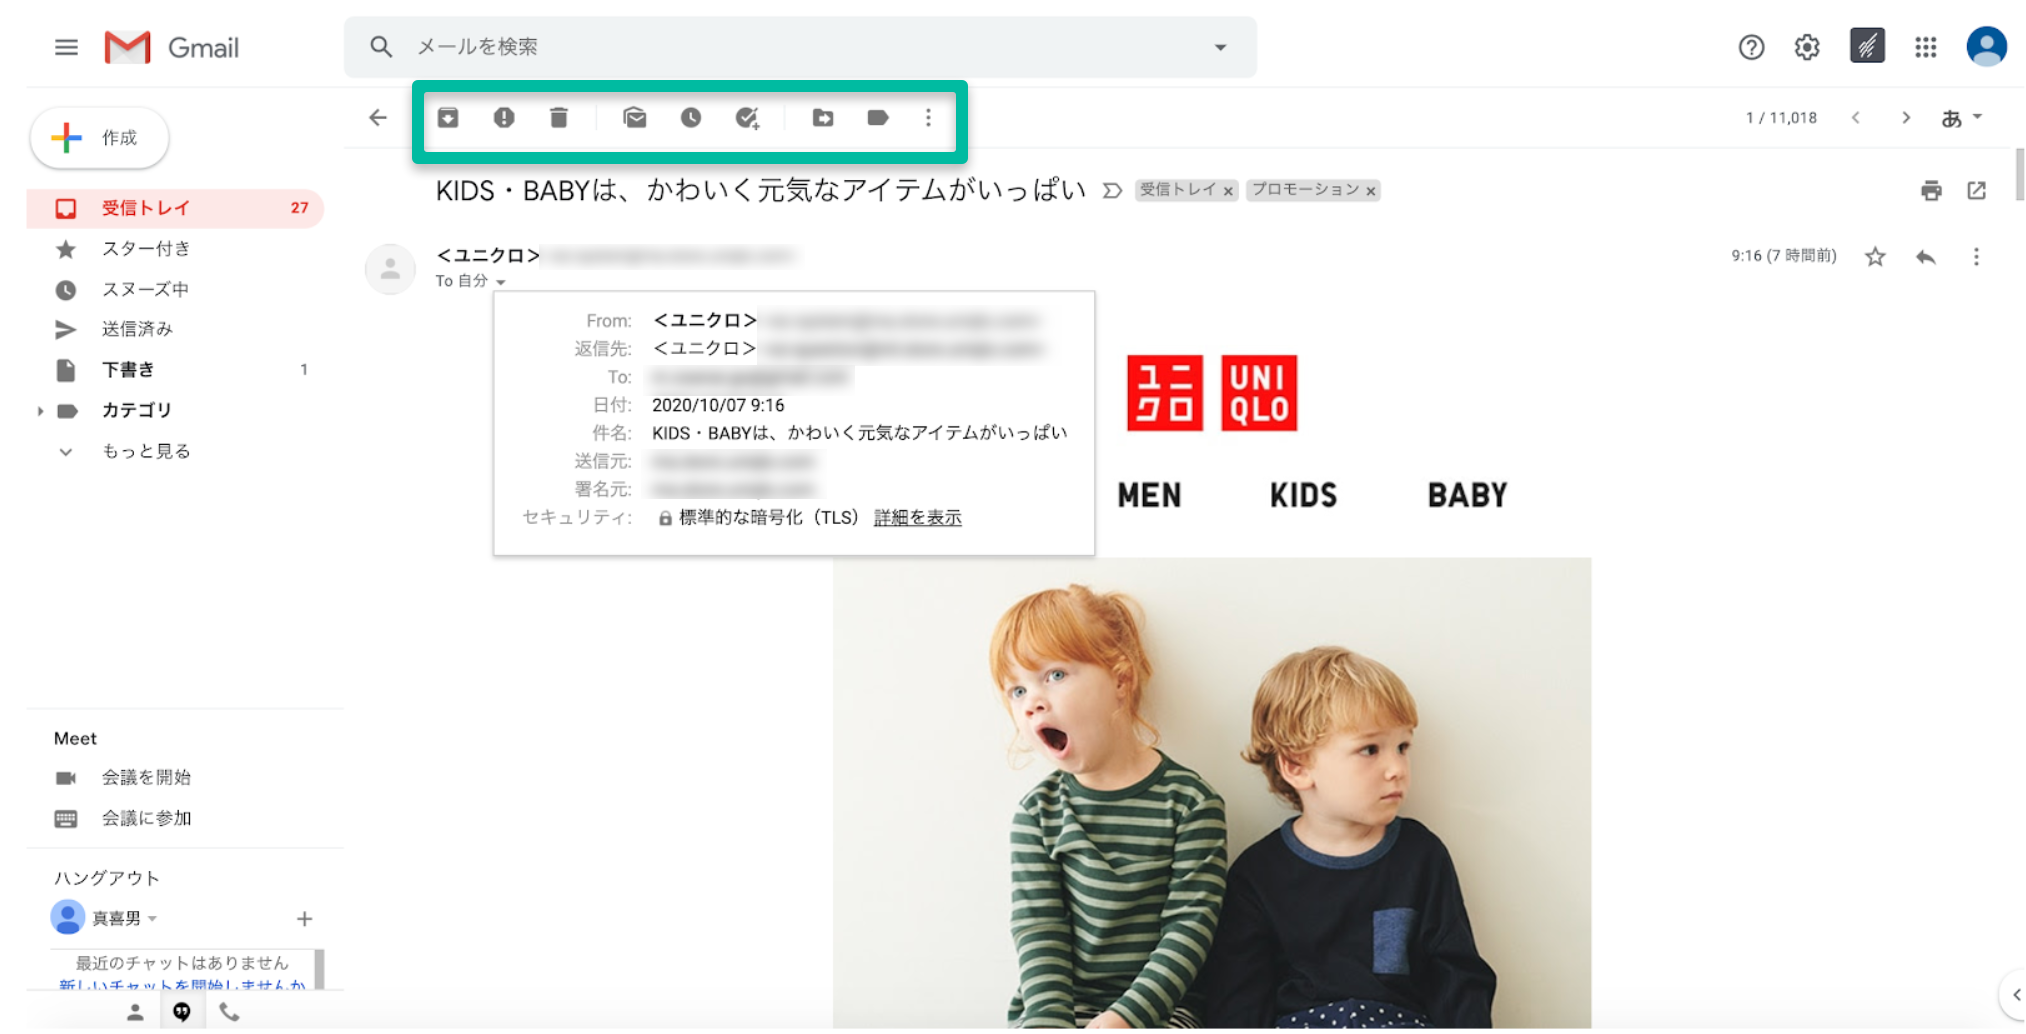Mark the email as unread
Viewport: 2026px width, 1034px height.
click(635, 118)
